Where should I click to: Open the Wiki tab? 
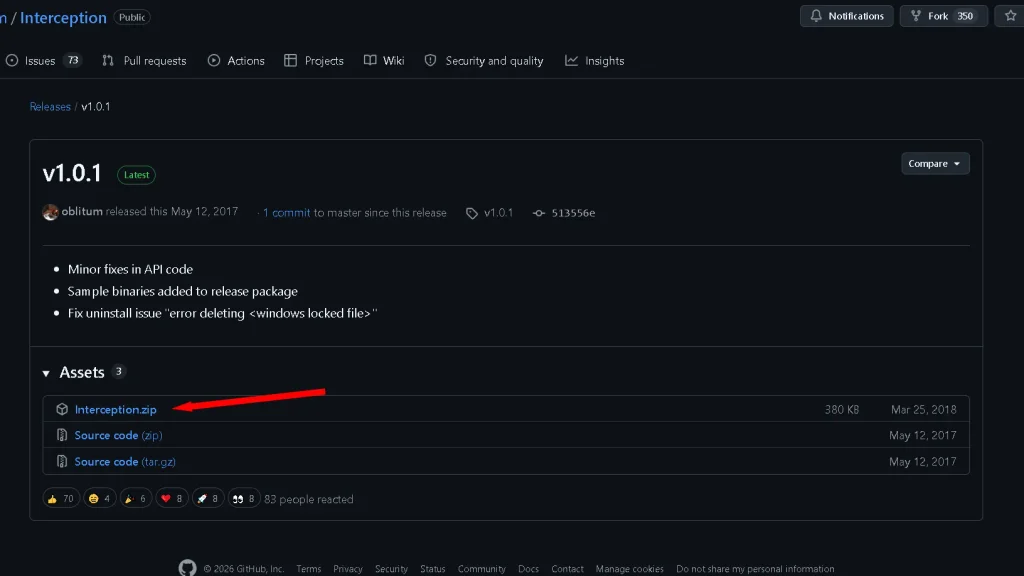(x=384, y=61)
